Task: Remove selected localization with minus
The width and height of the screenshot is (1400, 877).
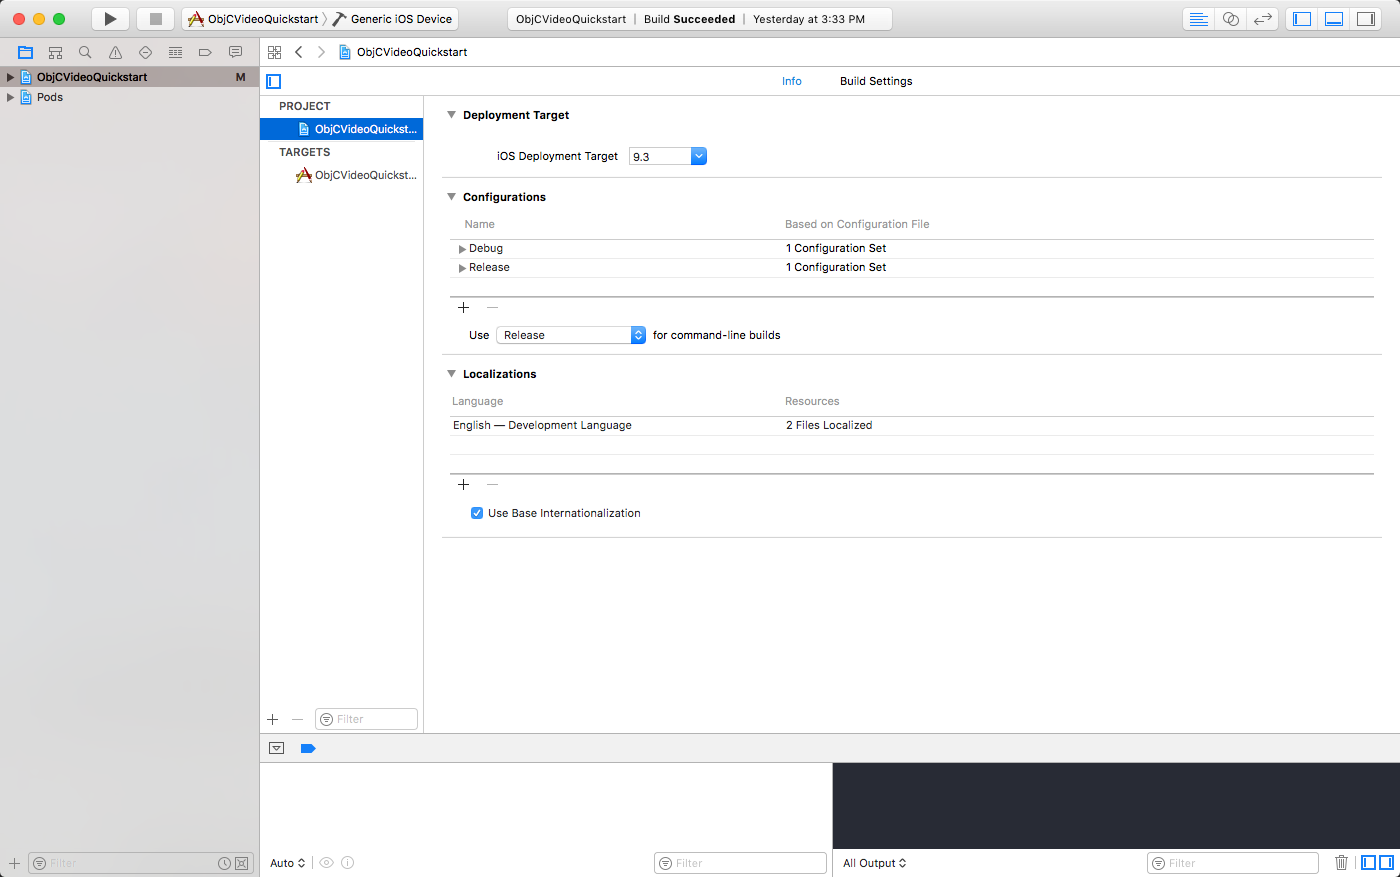Action: click(x=492, y=484)
